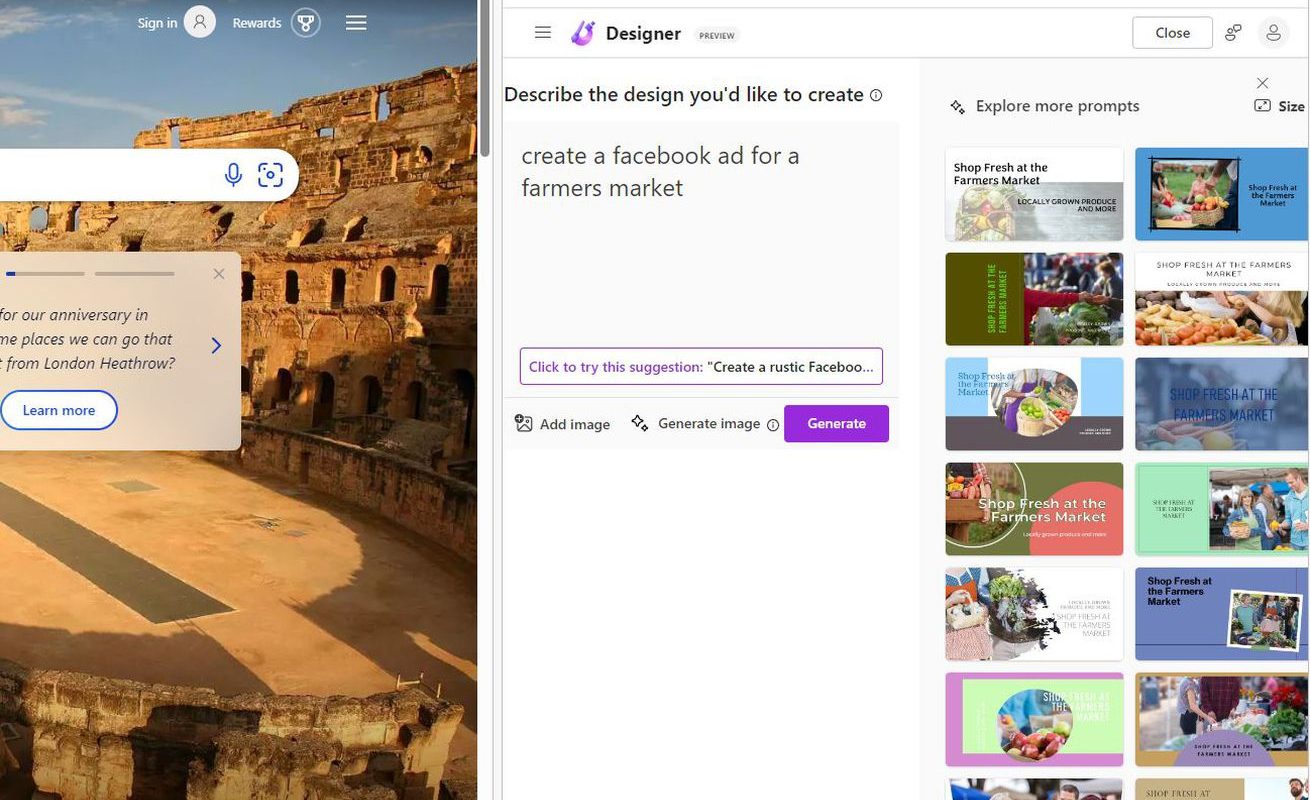The image size is (1310, 800).
Task: Select the light blue circular-photo template
Action: point(1034,404)
